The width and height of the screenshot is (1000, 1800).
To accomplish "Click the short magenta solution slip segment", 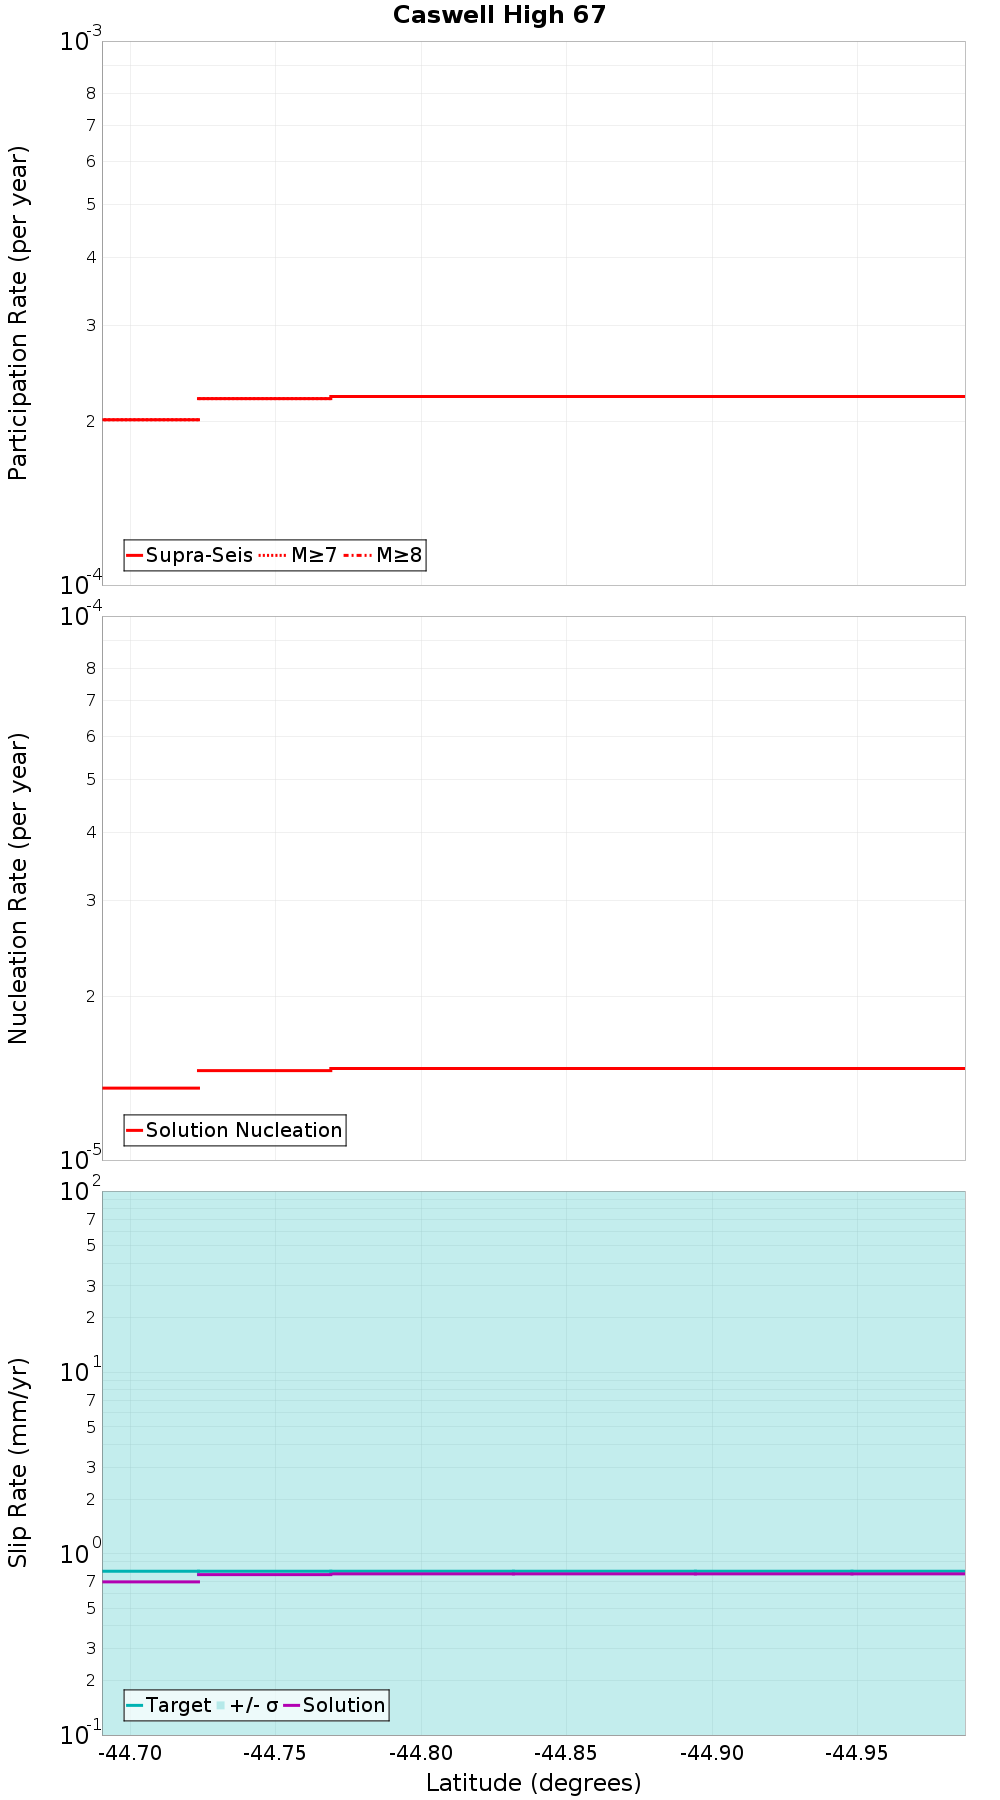I will (x=151, y=1581).
